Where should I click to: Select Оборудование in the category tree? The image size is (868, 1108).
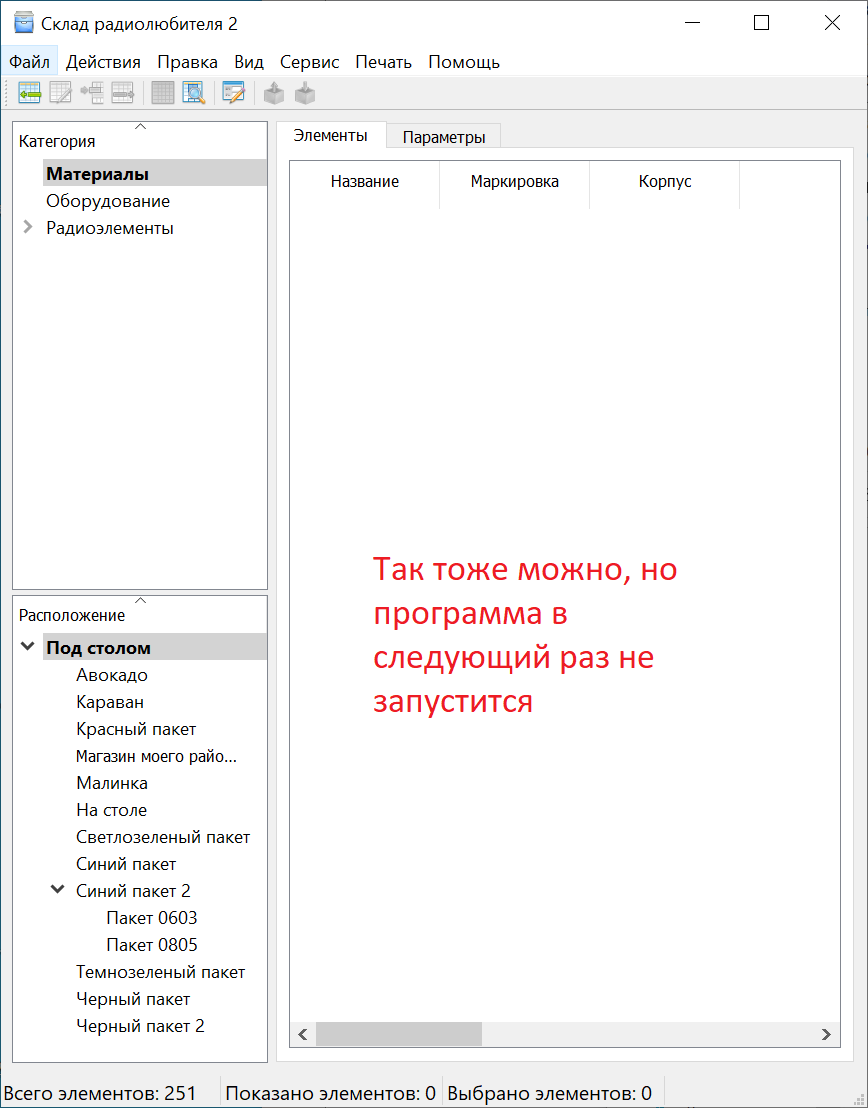(x=108, y=201)
